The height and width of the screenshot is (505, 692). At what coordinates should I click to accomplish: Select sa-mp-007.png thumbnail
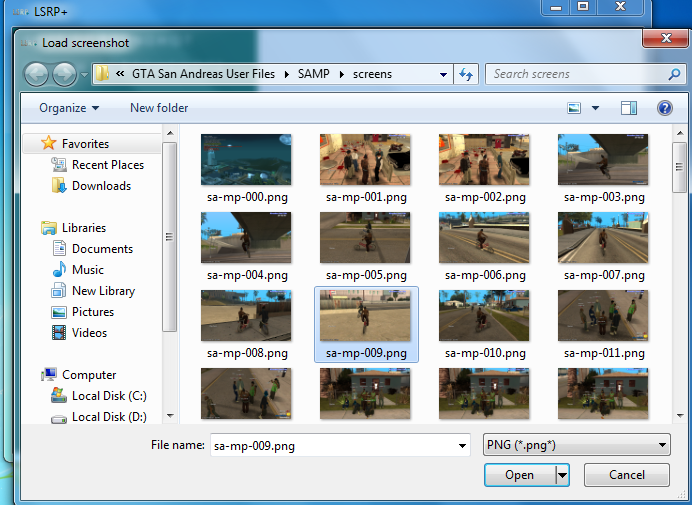[603, 237]
